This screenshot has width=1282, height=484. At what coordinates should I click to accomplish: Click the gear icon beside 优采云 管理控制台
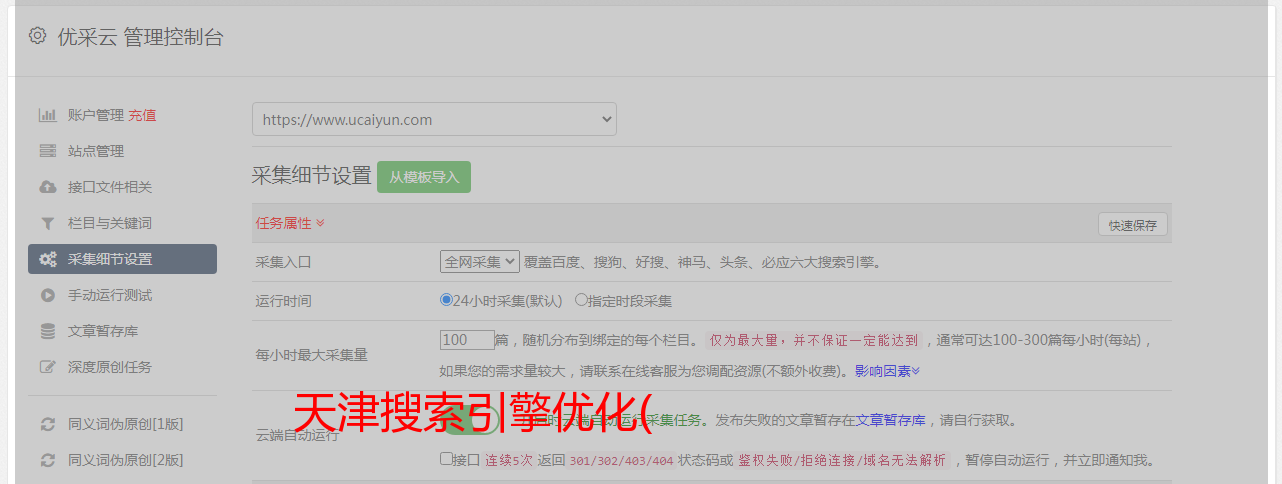[37, 37]
